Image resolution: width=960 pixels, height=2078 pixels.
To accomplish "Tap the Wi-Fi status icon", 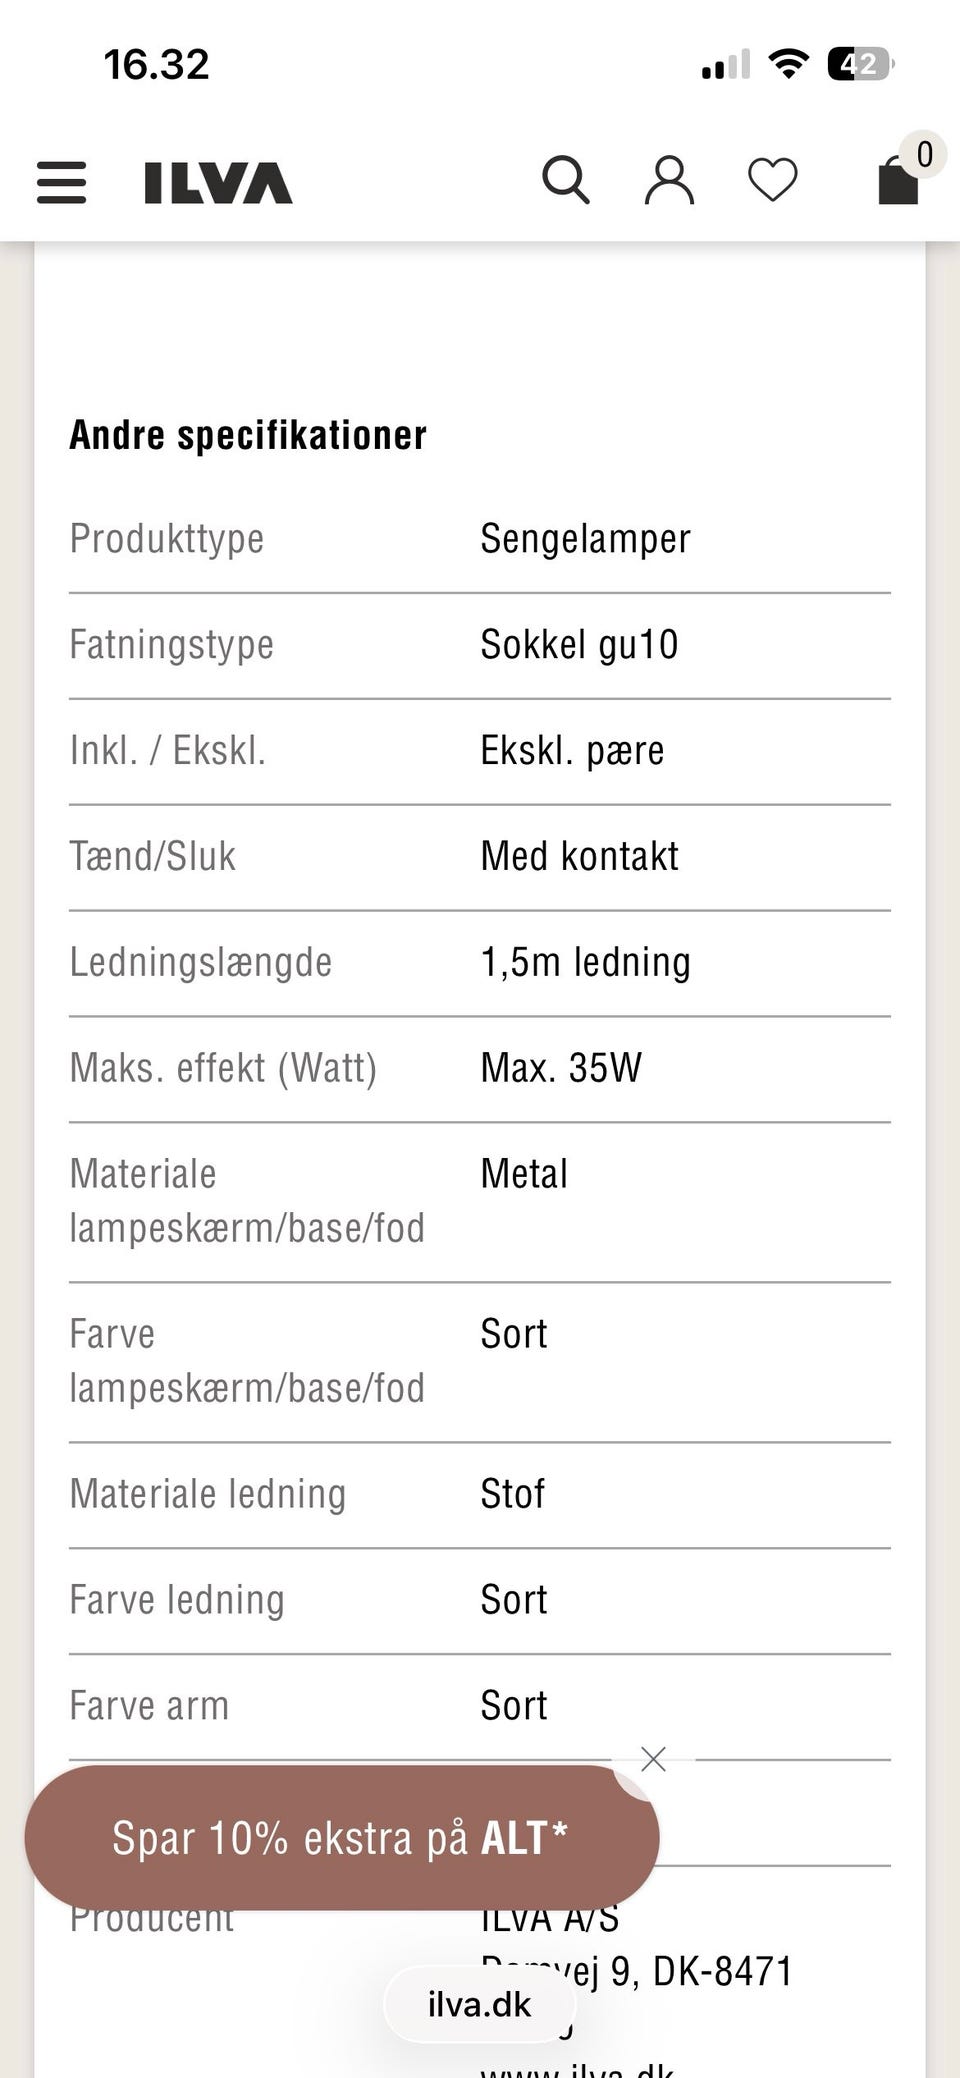I will (788, 65).
